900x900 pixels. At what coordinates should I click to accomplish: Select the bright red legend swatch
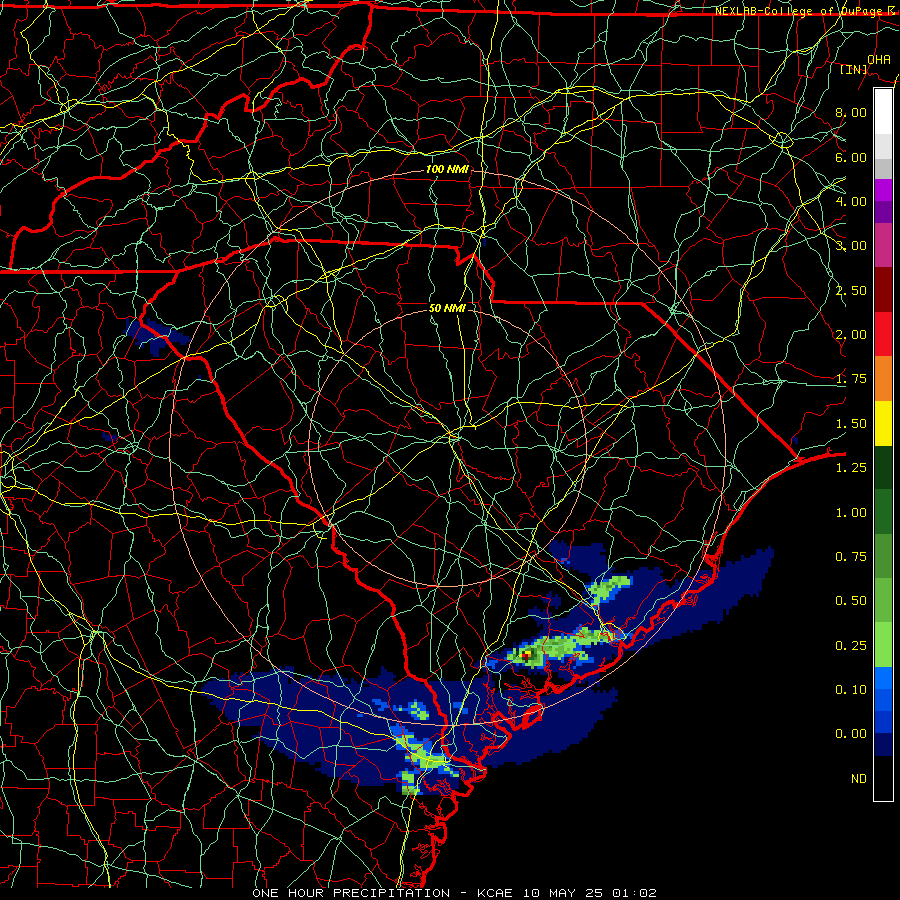click(883, 334)
